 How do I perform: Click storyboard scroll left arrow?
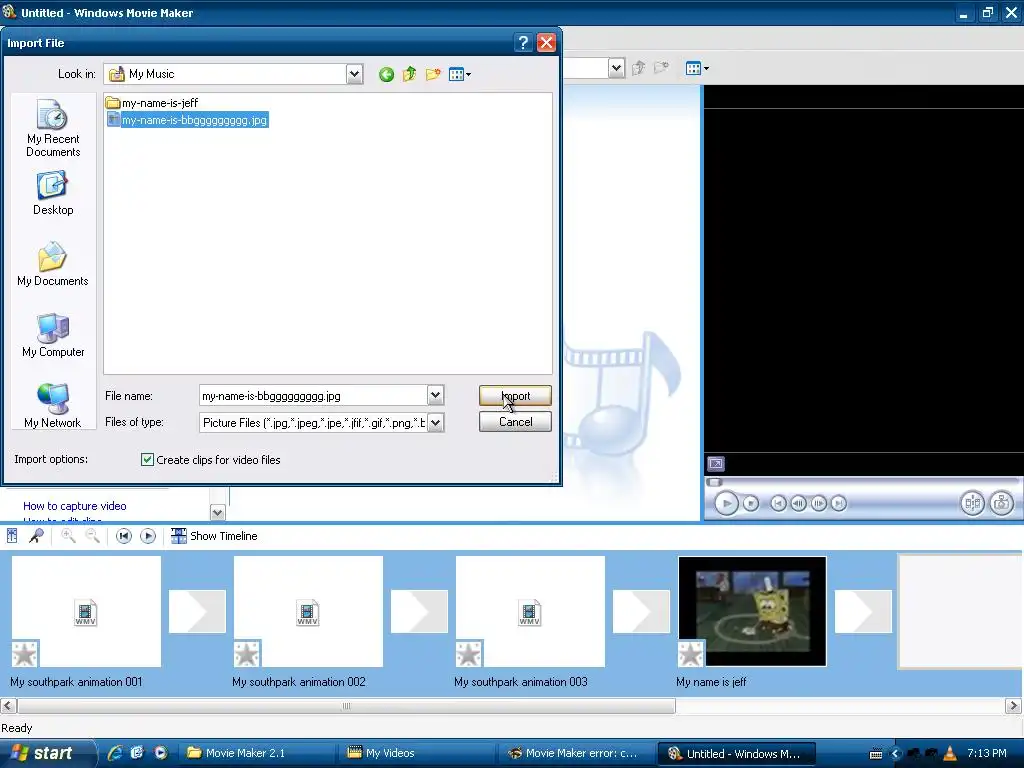pyautogui.click(x=8, y=706)
